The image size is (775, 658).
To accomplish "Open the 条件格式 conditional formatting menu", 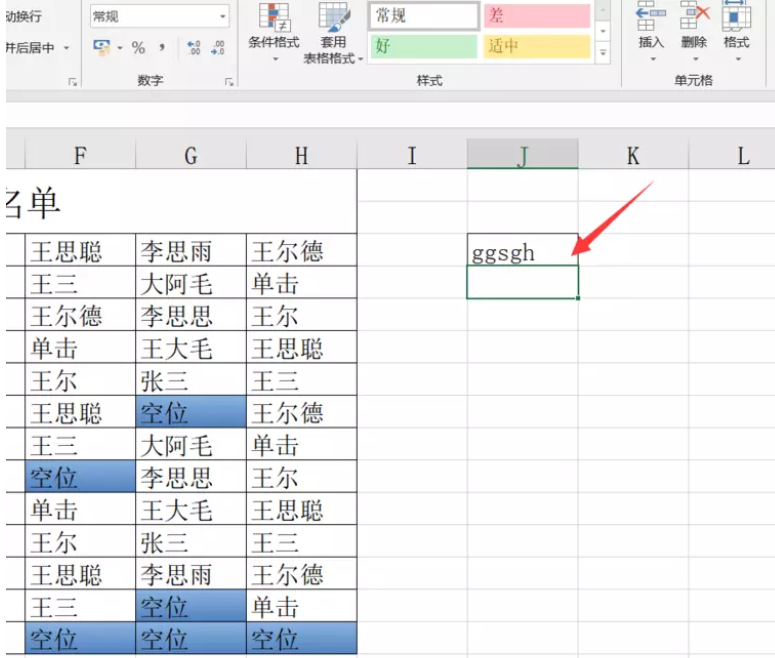I will click(273, 31).
